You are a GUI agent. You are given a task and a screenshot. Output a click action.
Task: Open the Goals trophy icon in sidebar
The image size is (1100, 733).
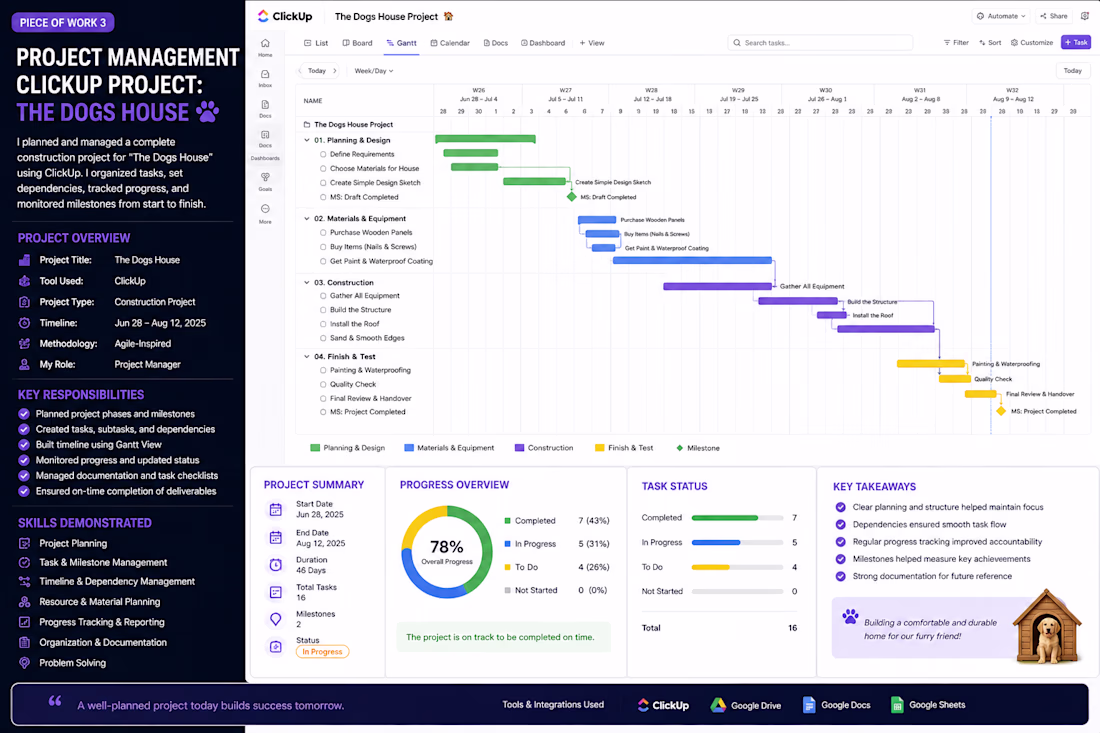click(x=265, y=177)
